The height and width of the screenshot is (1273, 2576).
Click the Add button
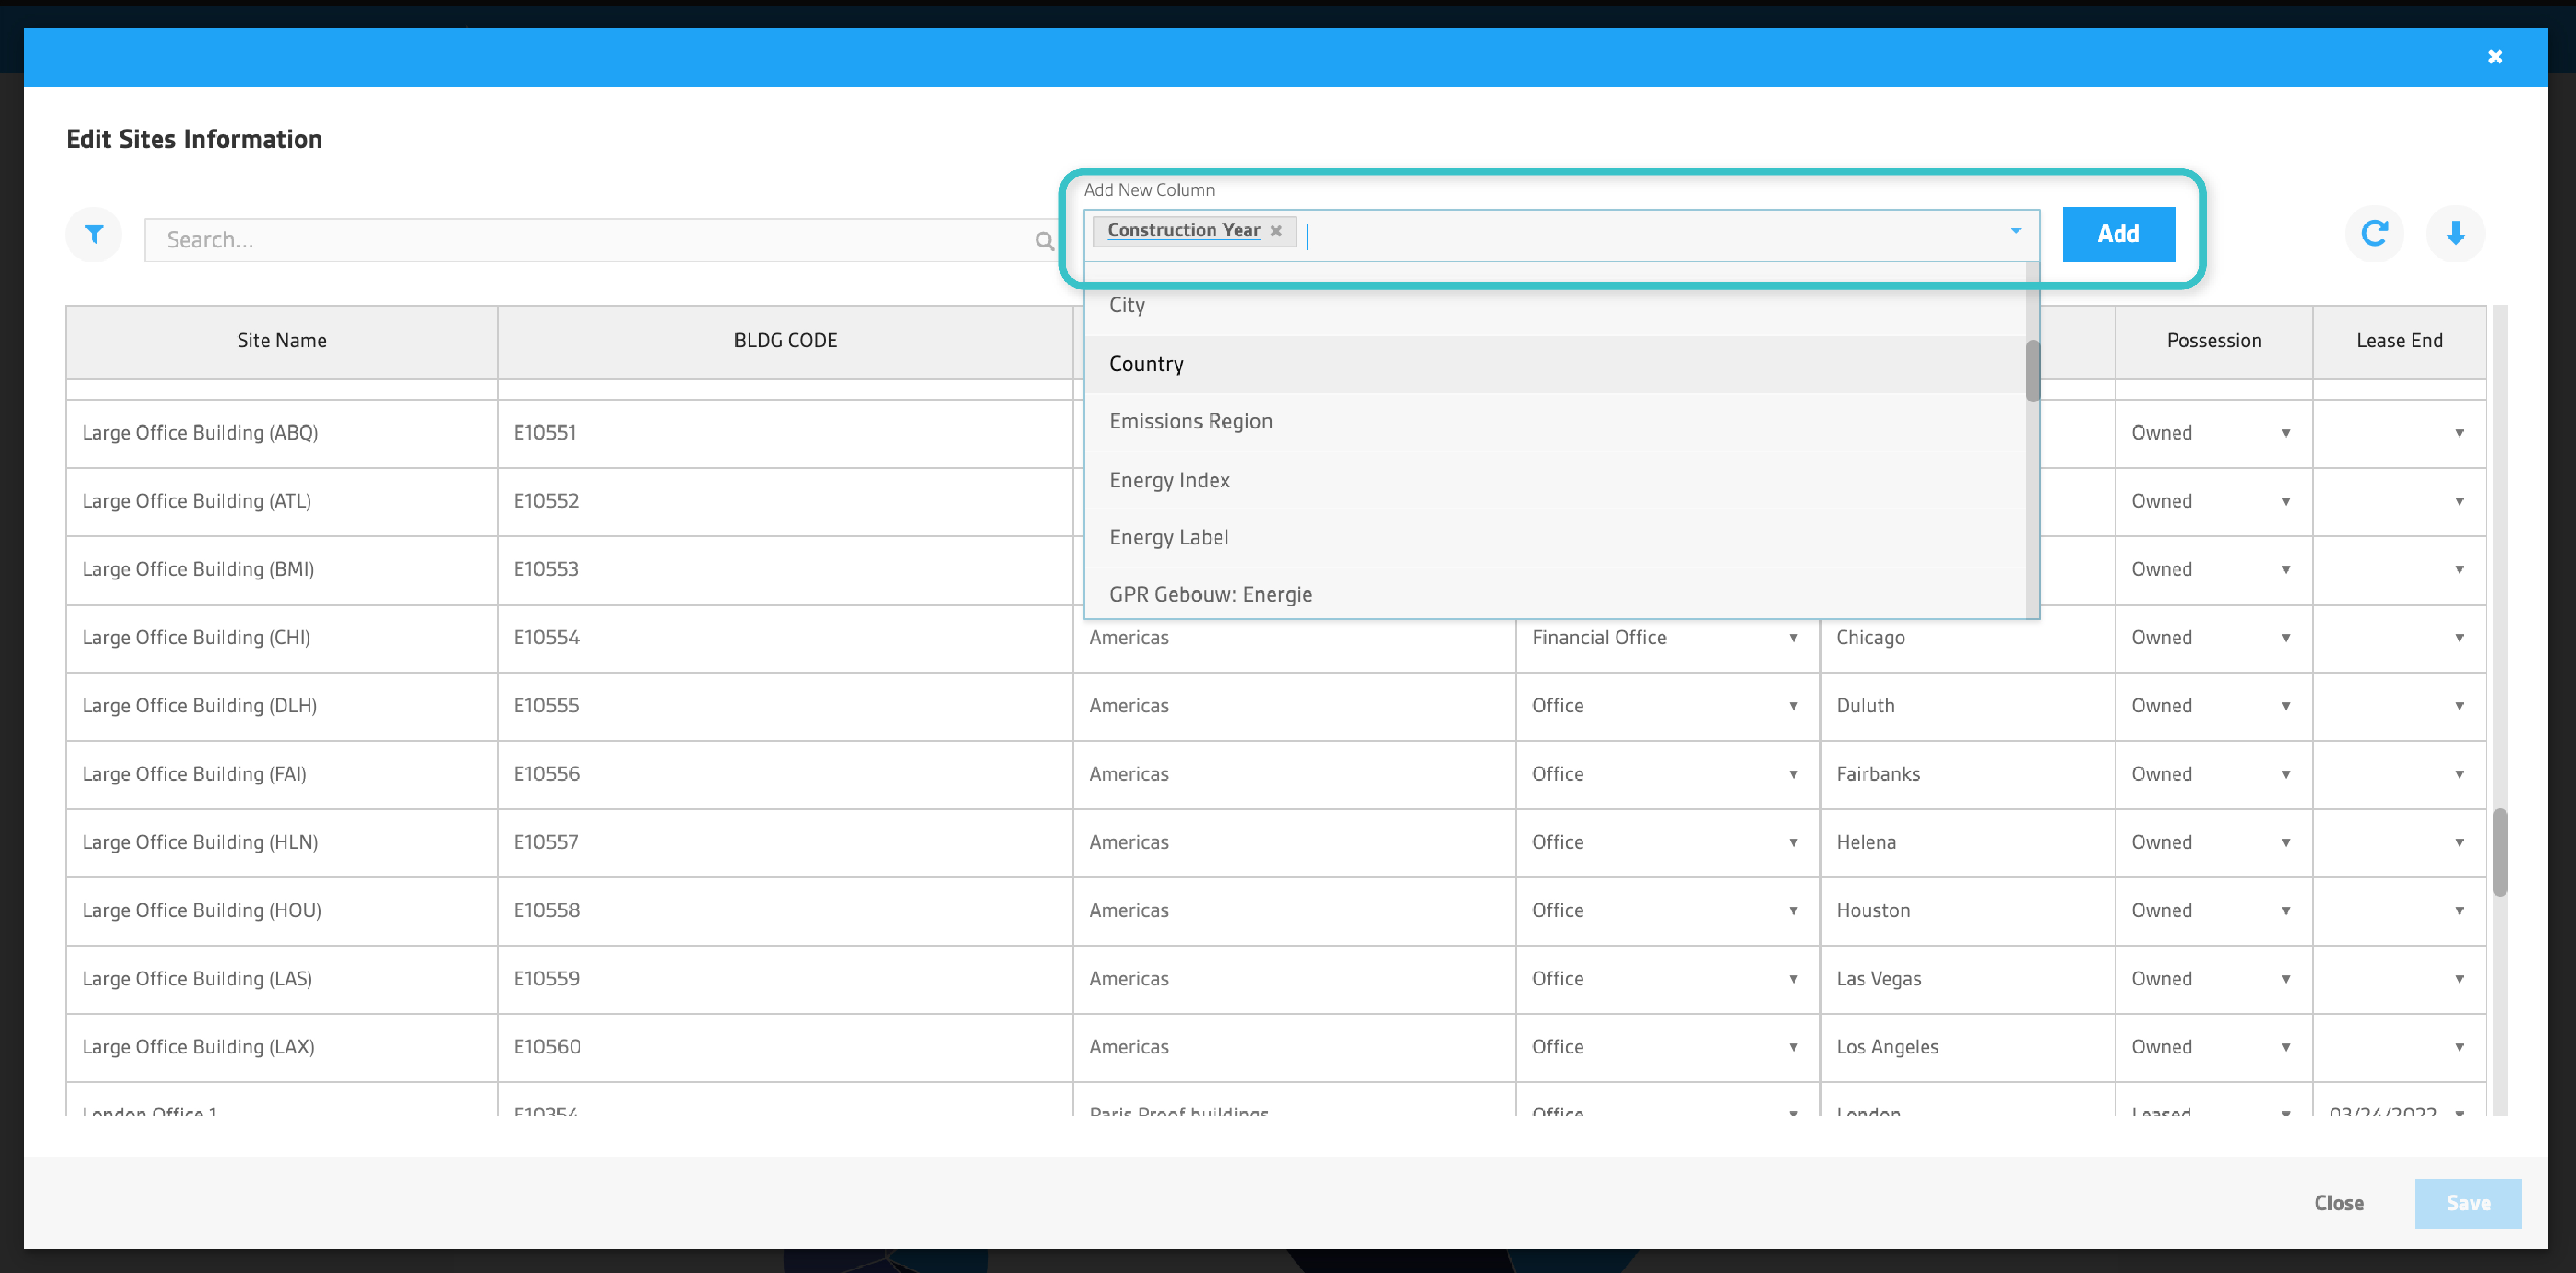pyautogui.click(x=2118, y=234)
